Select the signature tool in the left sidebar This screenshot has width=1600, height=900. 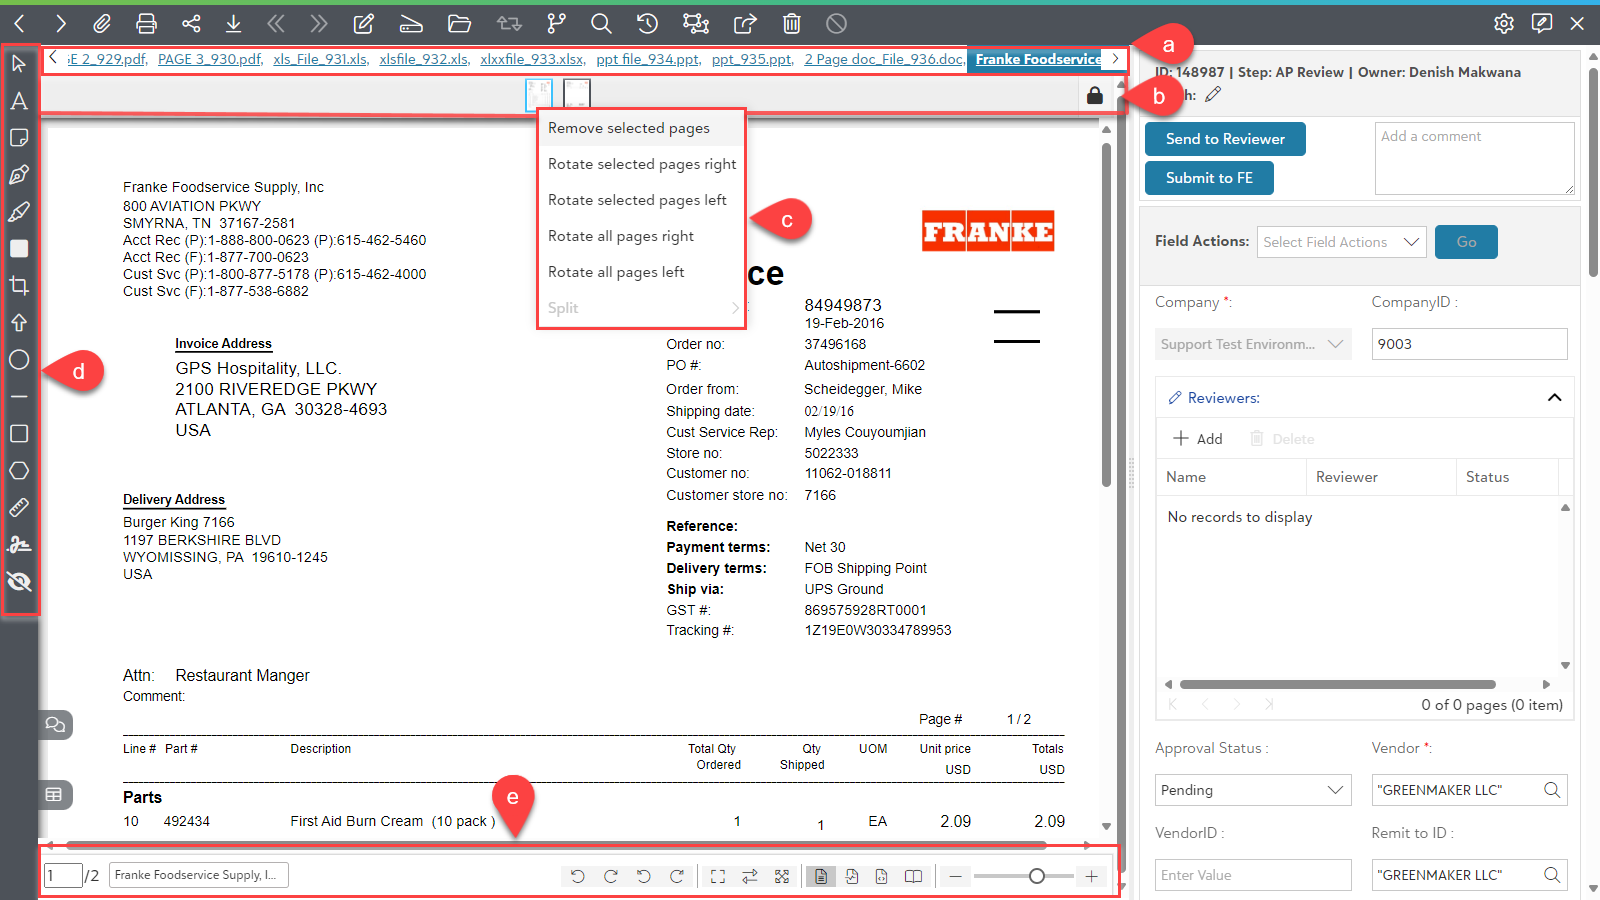click(19, 545)
